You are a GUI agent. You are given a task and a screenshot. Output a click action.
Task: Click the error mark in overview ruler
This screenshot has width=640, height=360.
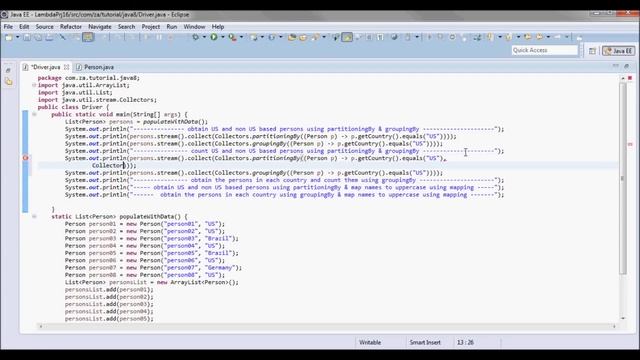630,144
